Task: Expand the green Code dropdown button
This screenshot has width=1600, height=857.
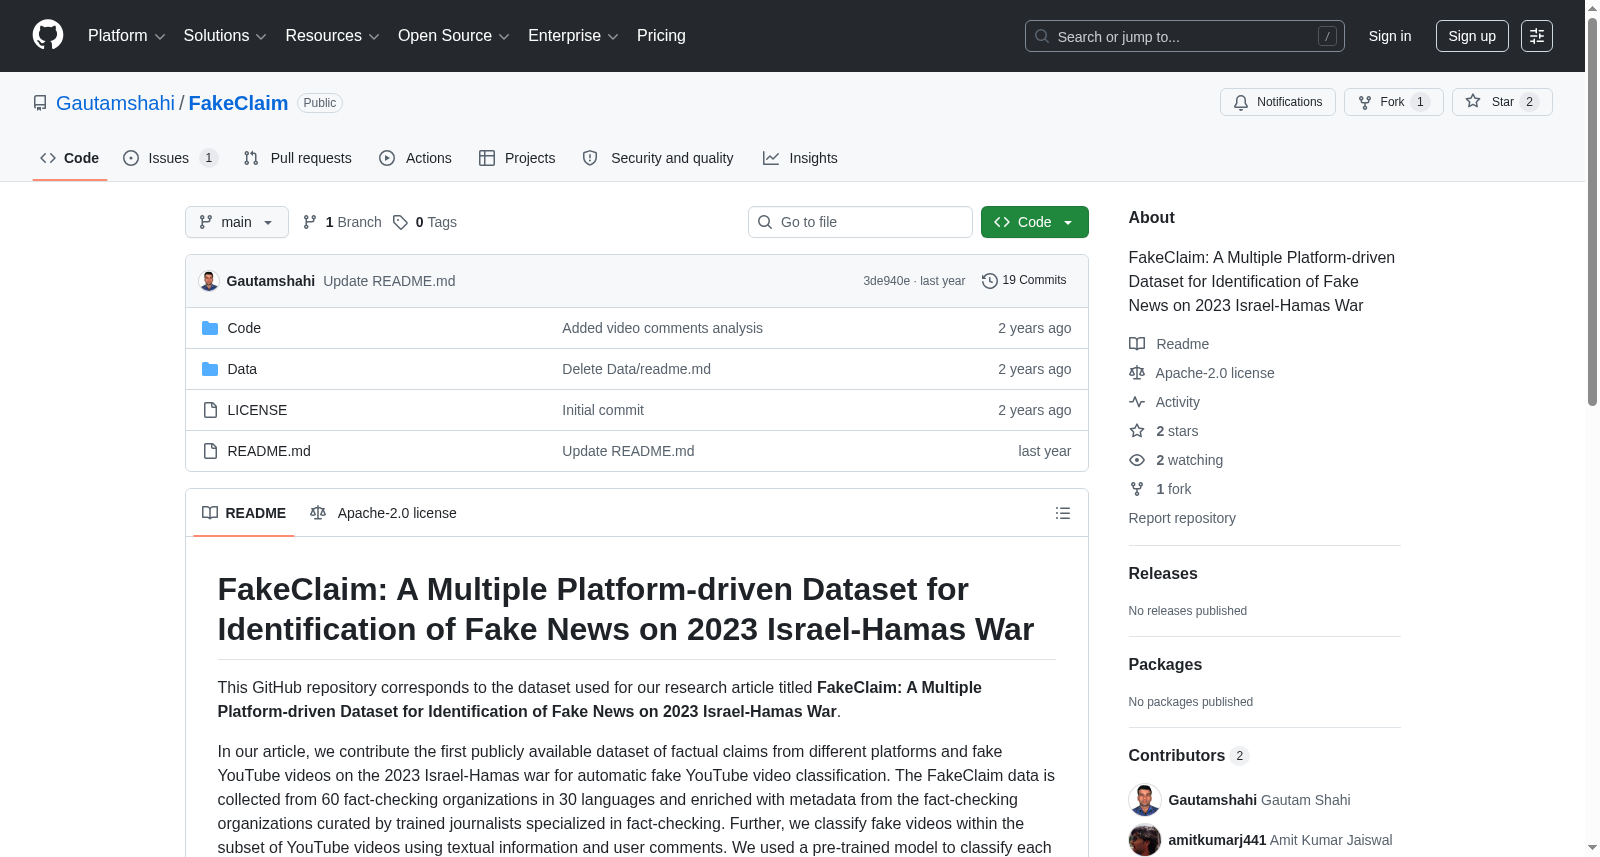Action: tap(1034, 222)
